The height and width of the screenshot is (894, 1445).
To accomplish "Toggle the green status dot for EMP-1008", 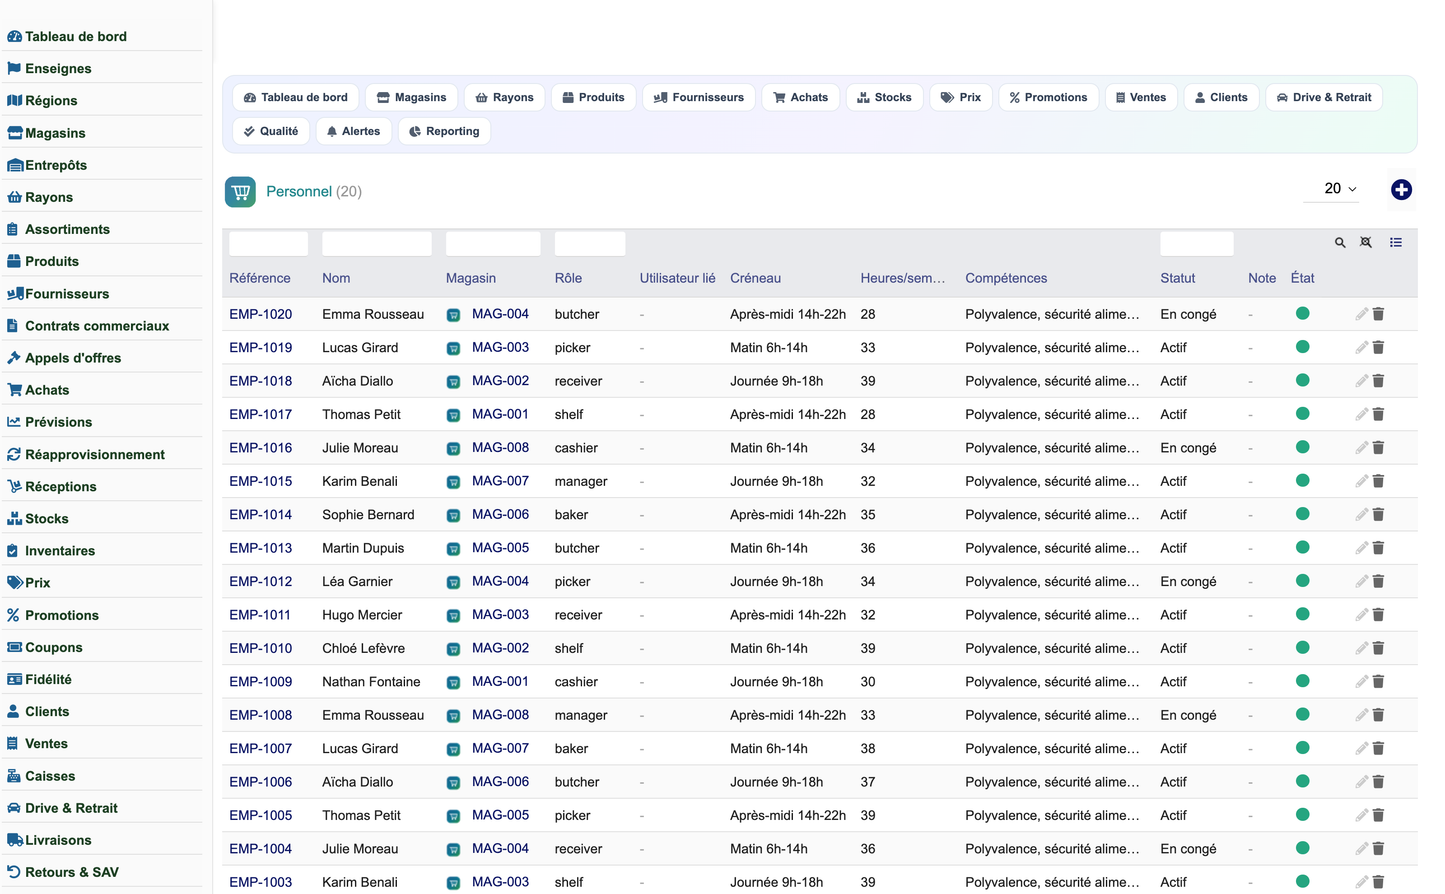I will [x=1302, y=714].
